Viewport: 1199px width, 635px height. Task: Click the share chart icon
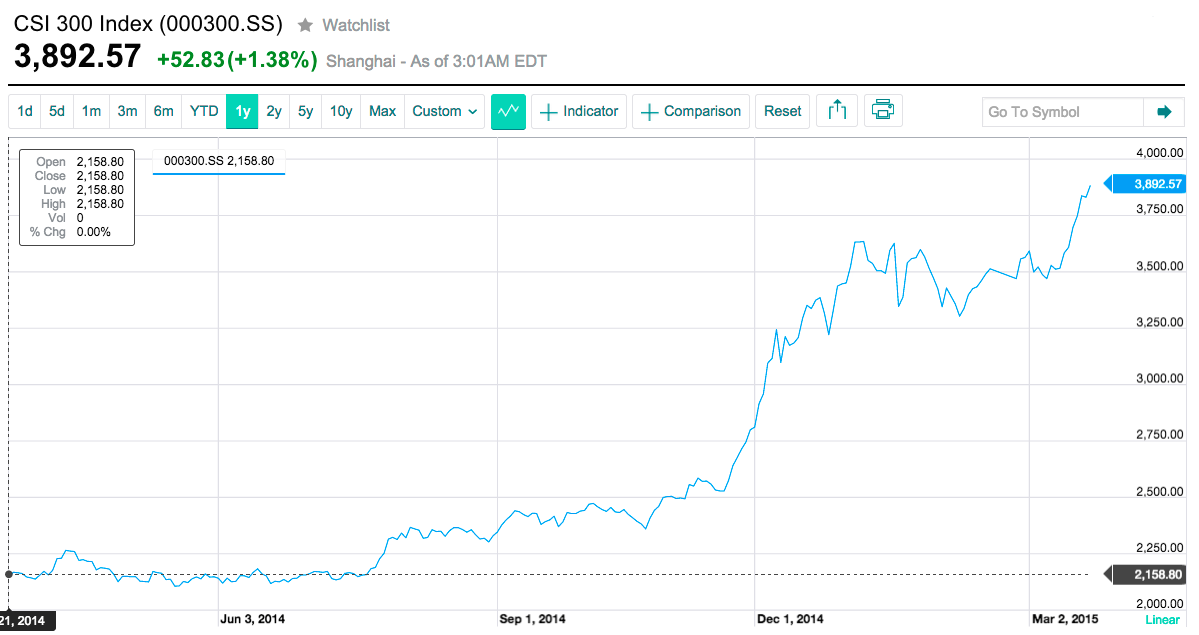point(837,111)
